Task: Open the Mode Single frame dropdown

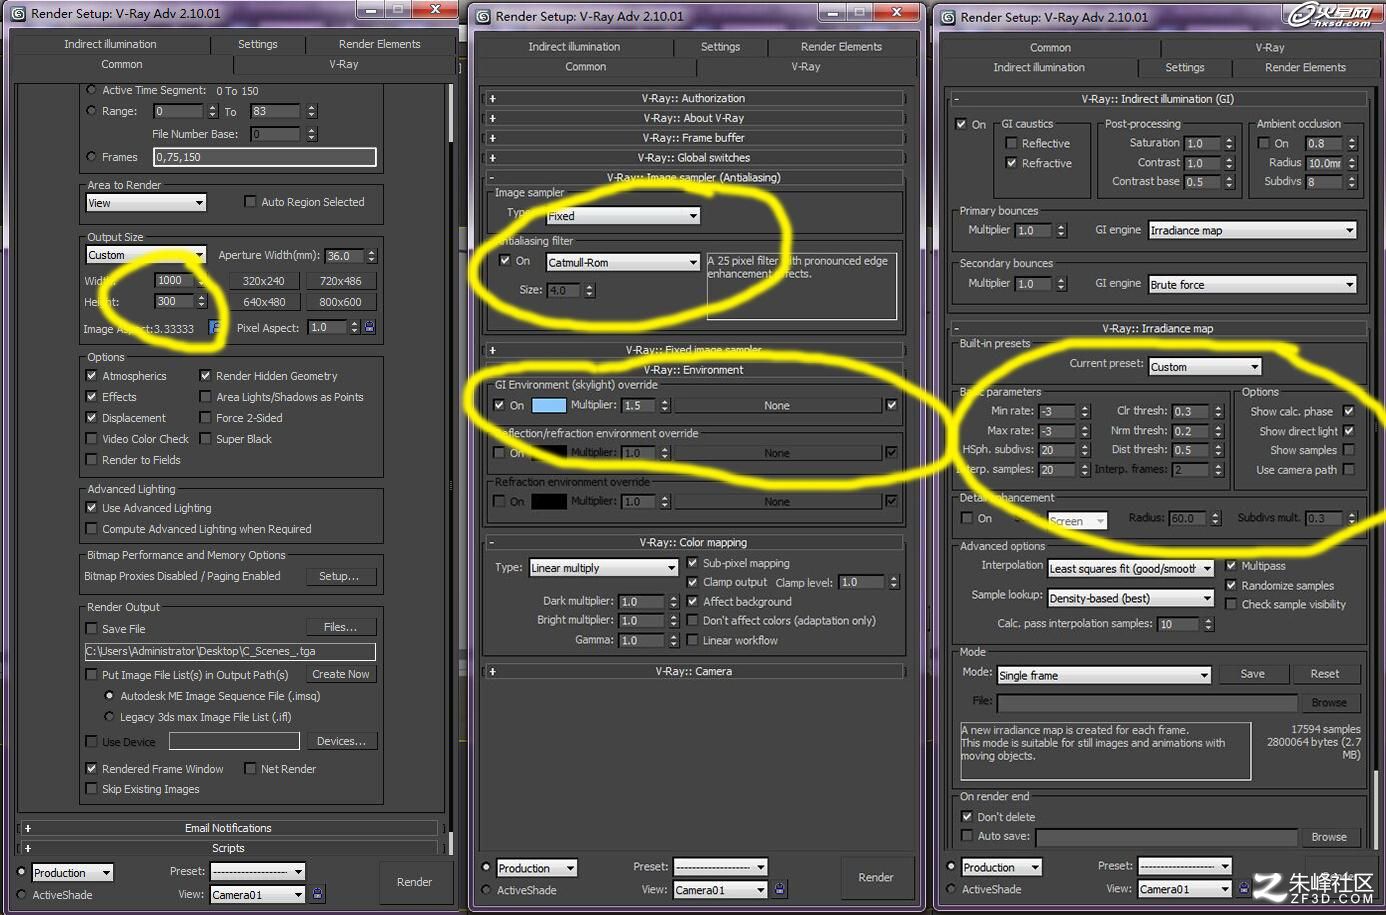Action: (1104, 675)
